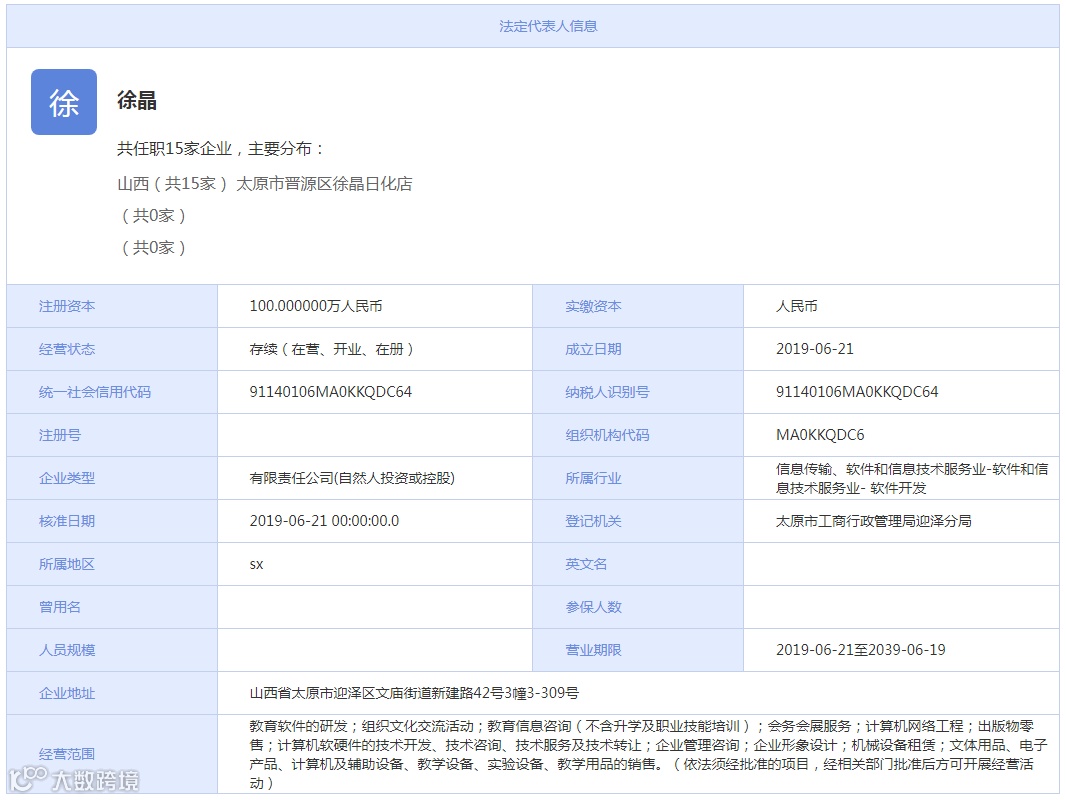This screenshot has height=800, width=1066.
Task: Select value 100.000000万人民币
Action: (x=316, y=306)
